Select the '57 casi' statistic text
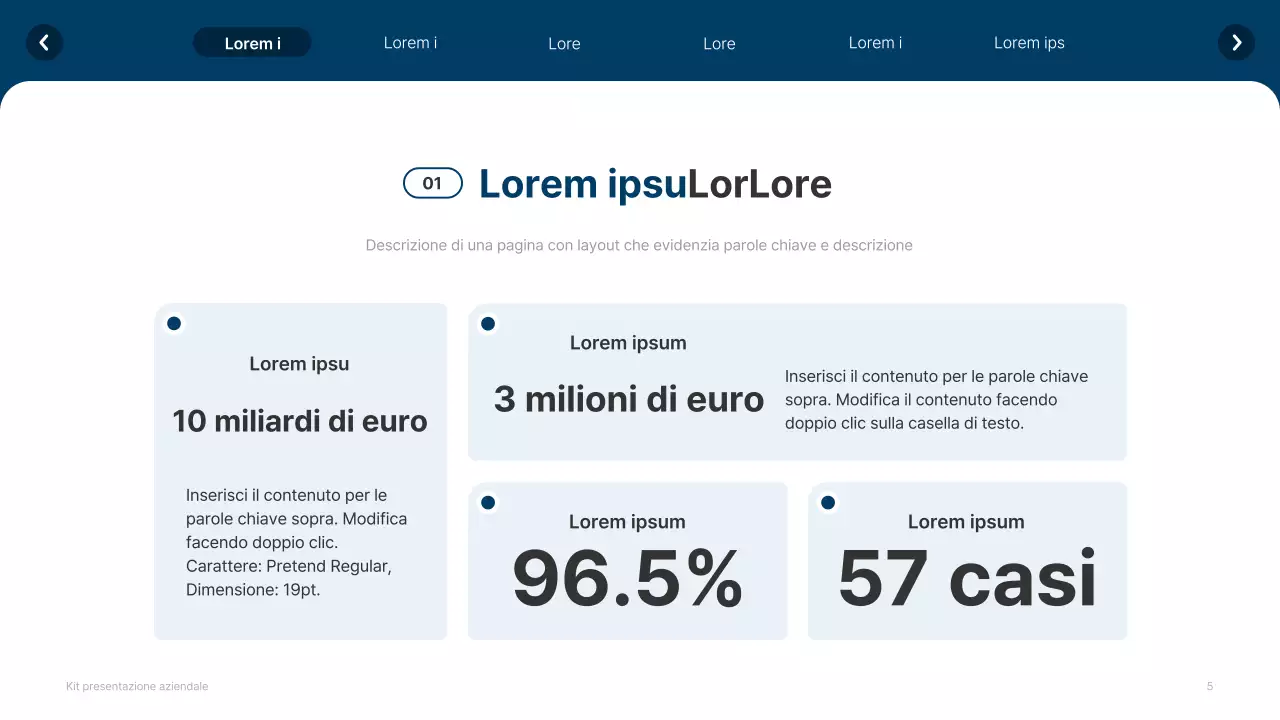This screenshot has width=1280, height=720. [x=966, y=578]
